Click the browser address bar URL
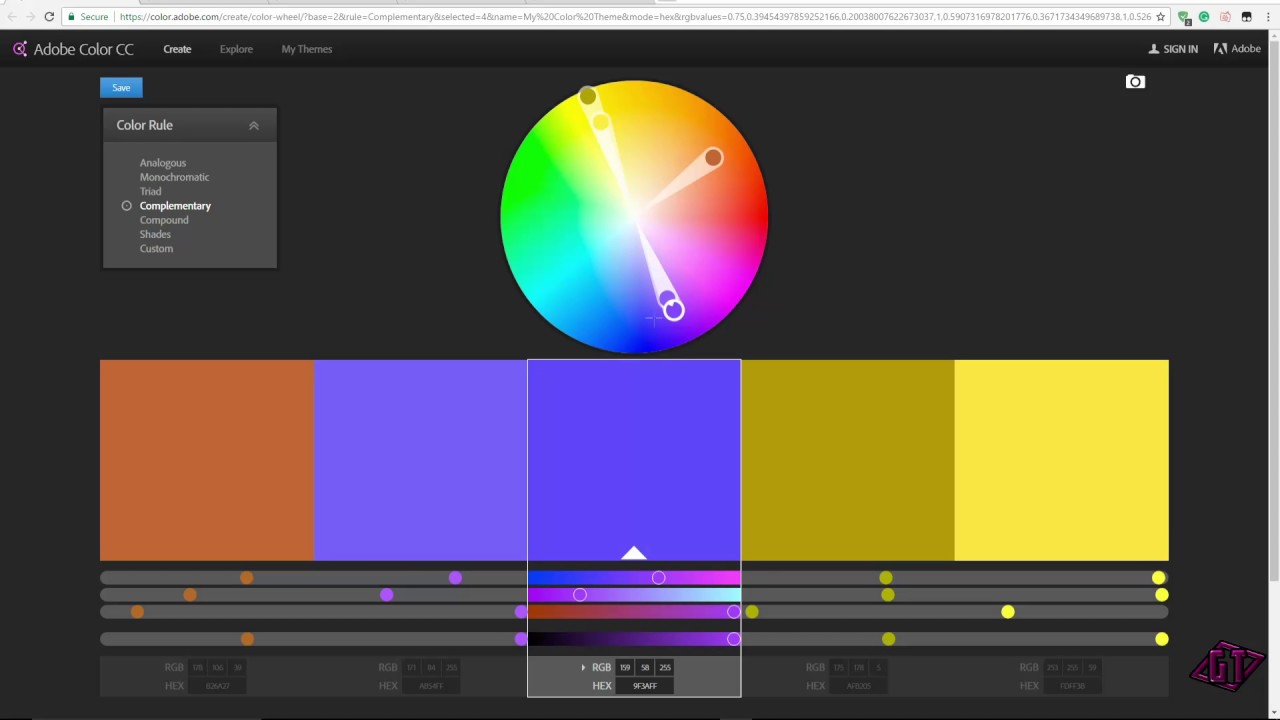The height and width of the screenshot is (720, 1280). (635, 17)
